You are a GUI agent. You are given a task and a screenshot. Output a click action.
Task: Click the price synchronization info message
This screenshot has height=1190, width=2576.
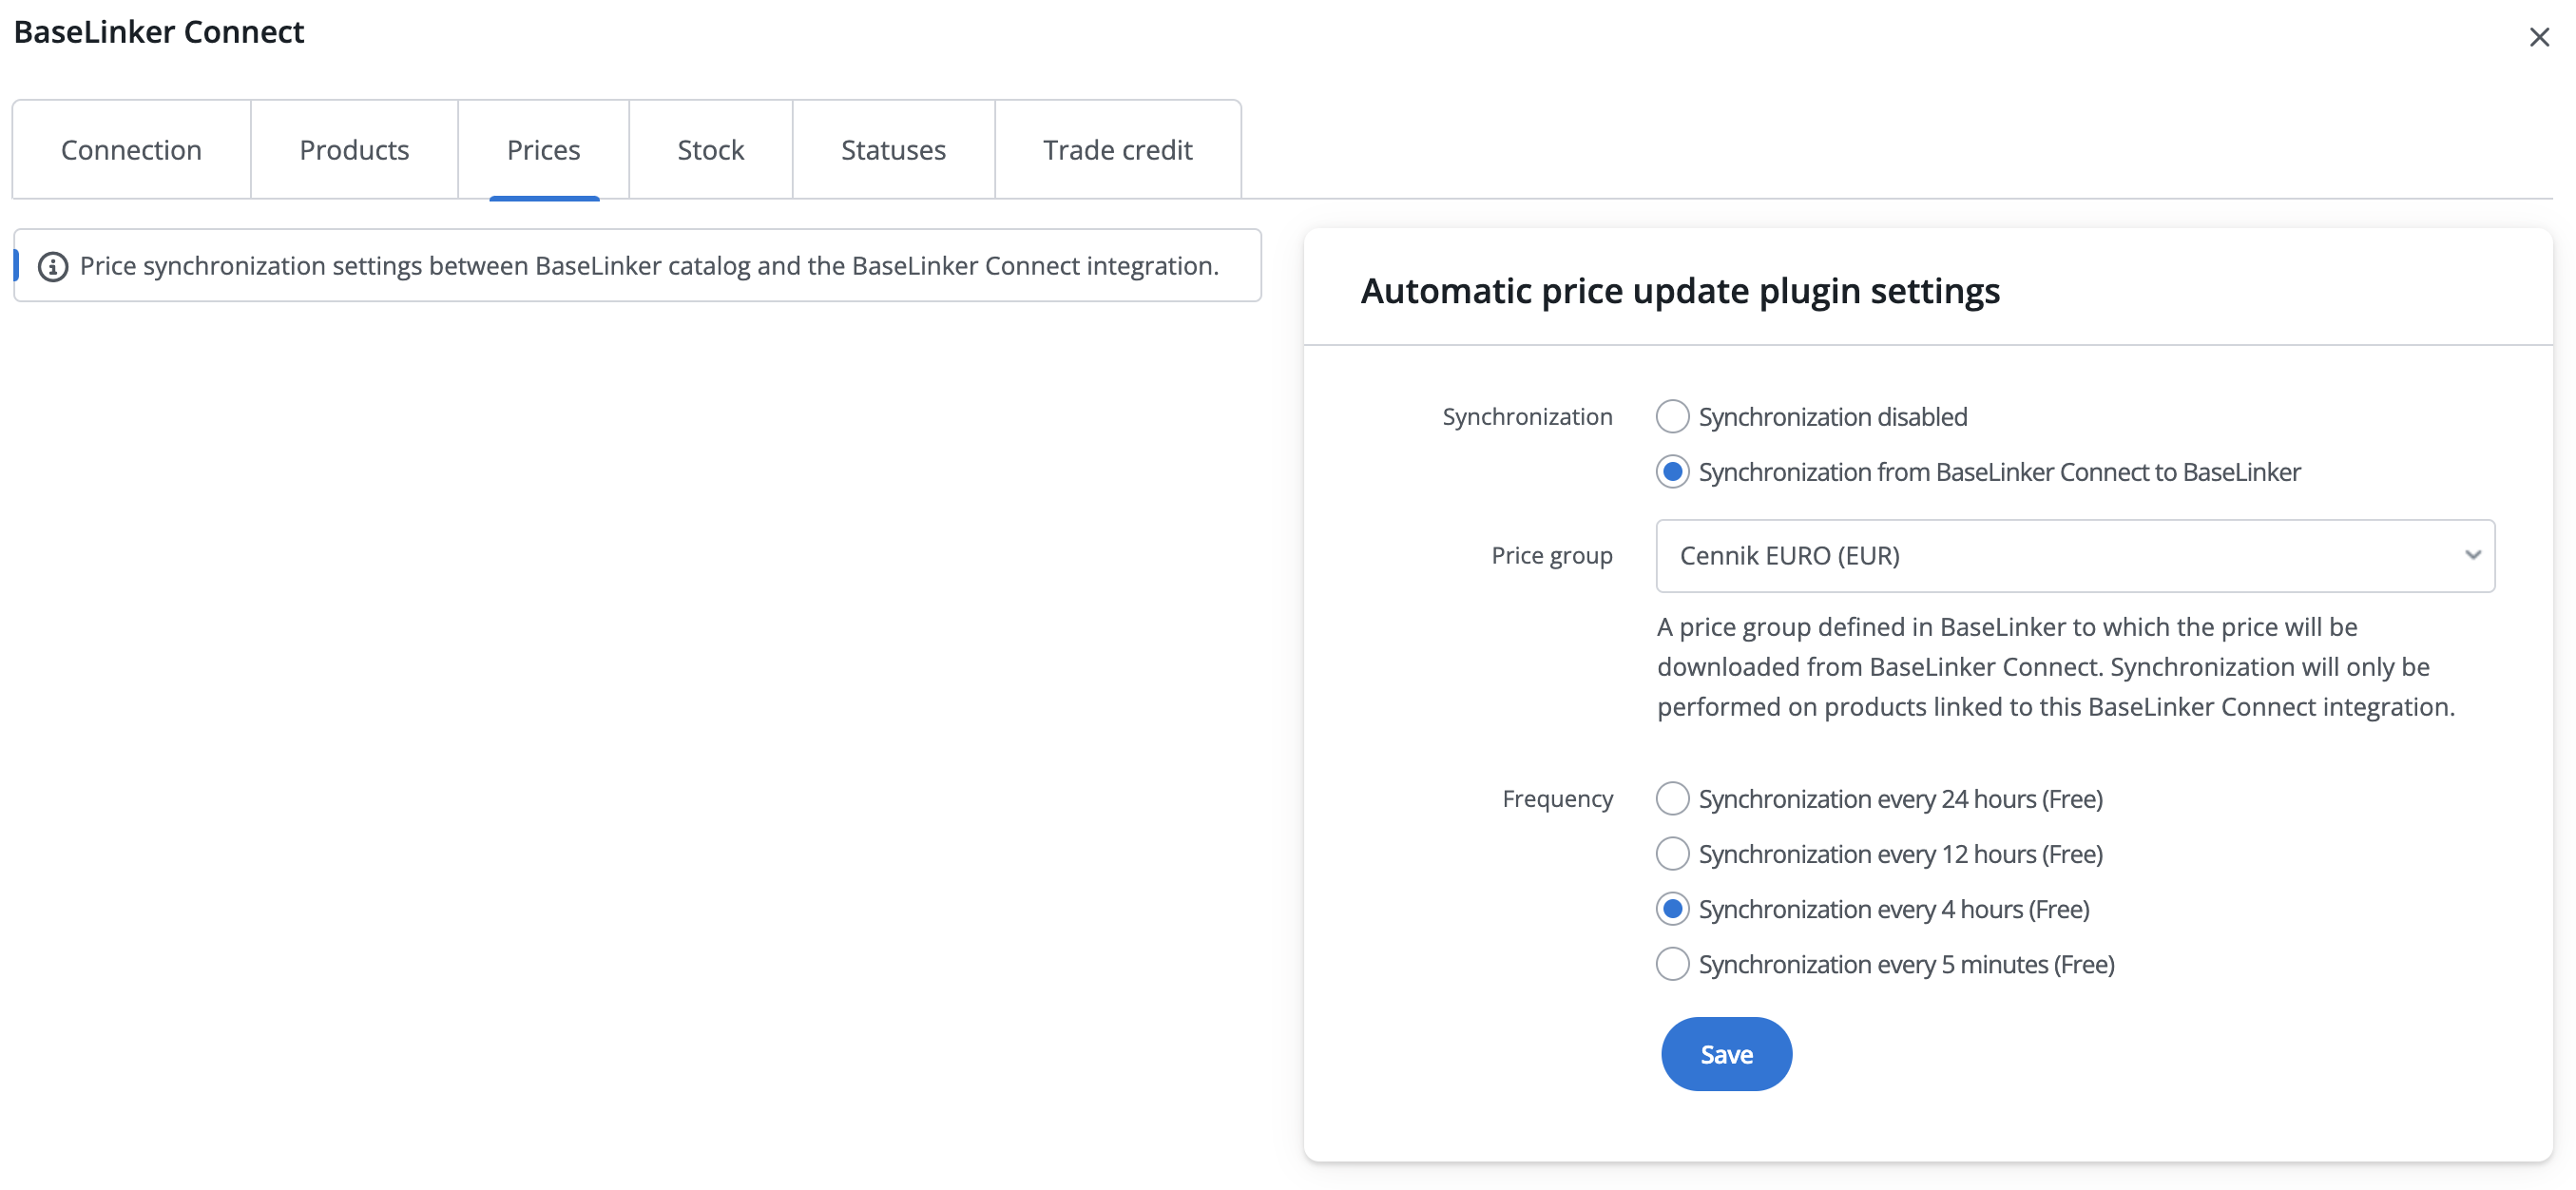[x=649, y=266]
